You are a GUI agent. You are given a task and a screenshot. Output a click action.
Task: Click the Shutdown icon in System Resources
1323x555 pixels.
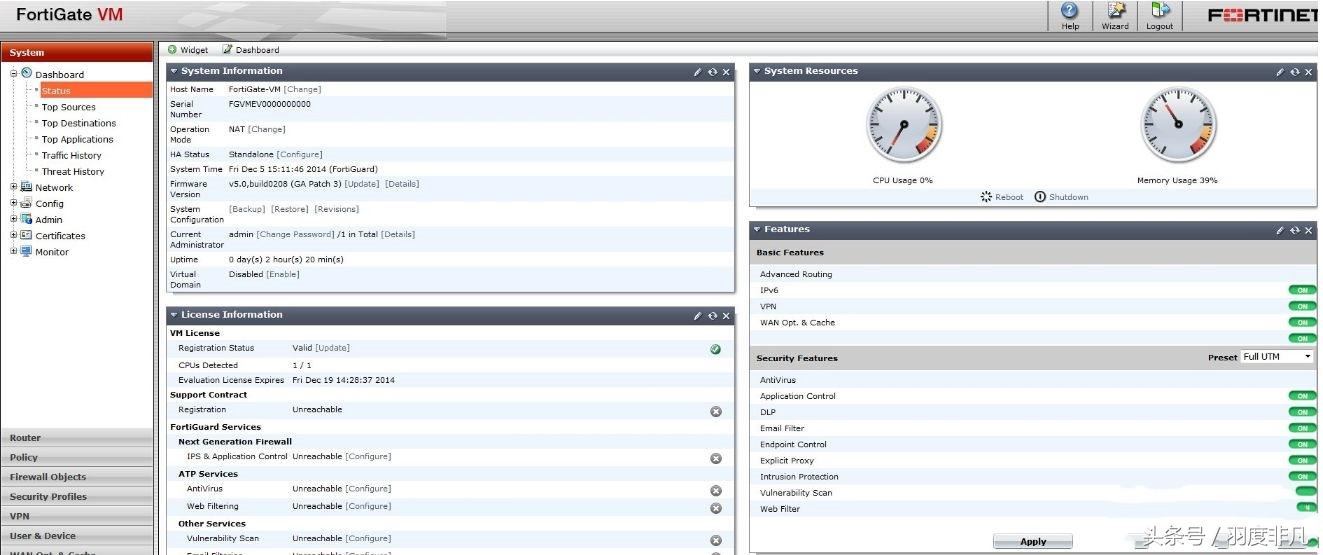[x=1040, y=197]
